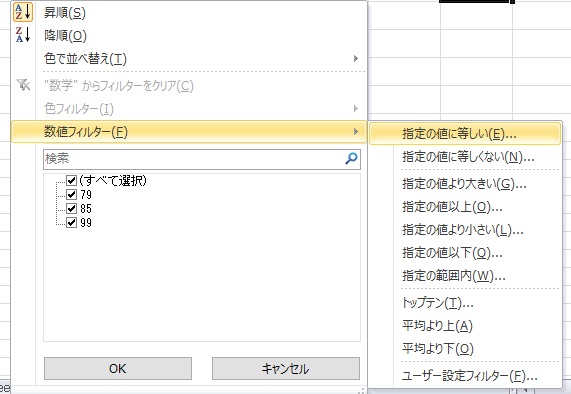Image resolution: width=571 pixels, height=394 pixels.
Task: Click the Z-A descending sort icon
Action: 23,35
